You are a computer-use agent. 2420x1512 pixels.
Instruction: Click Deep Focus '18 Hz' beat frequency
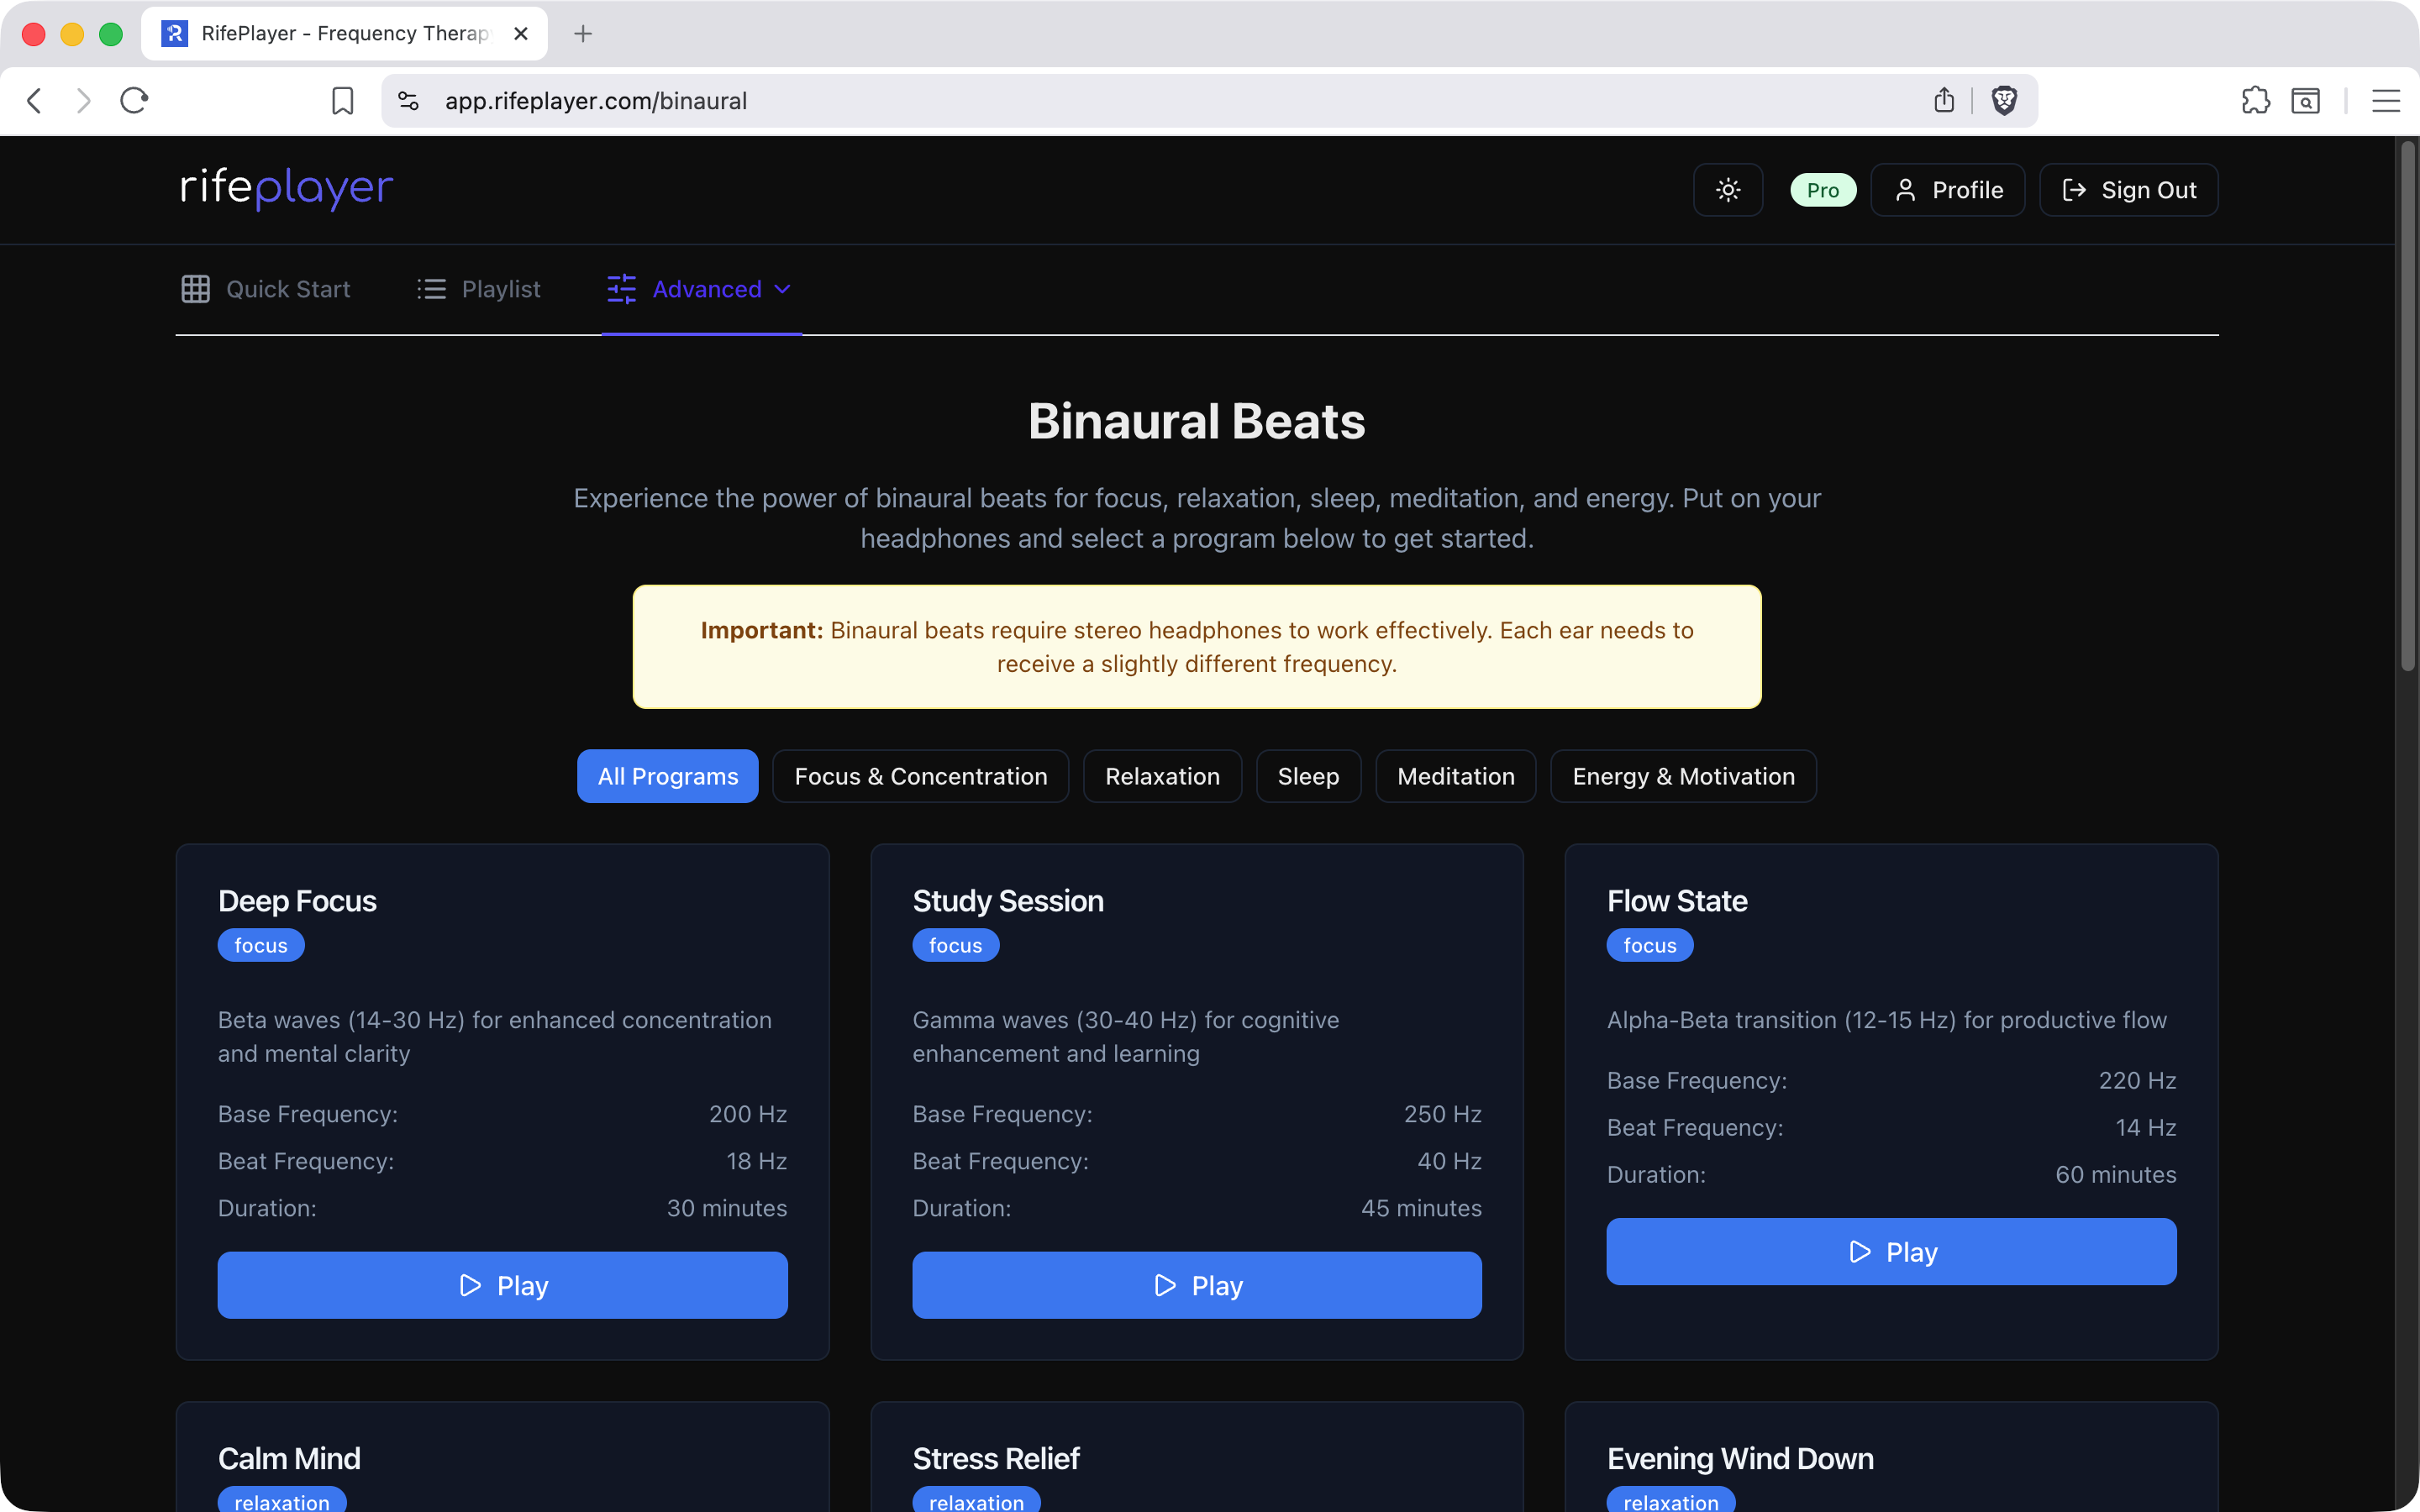(757, 1161)
